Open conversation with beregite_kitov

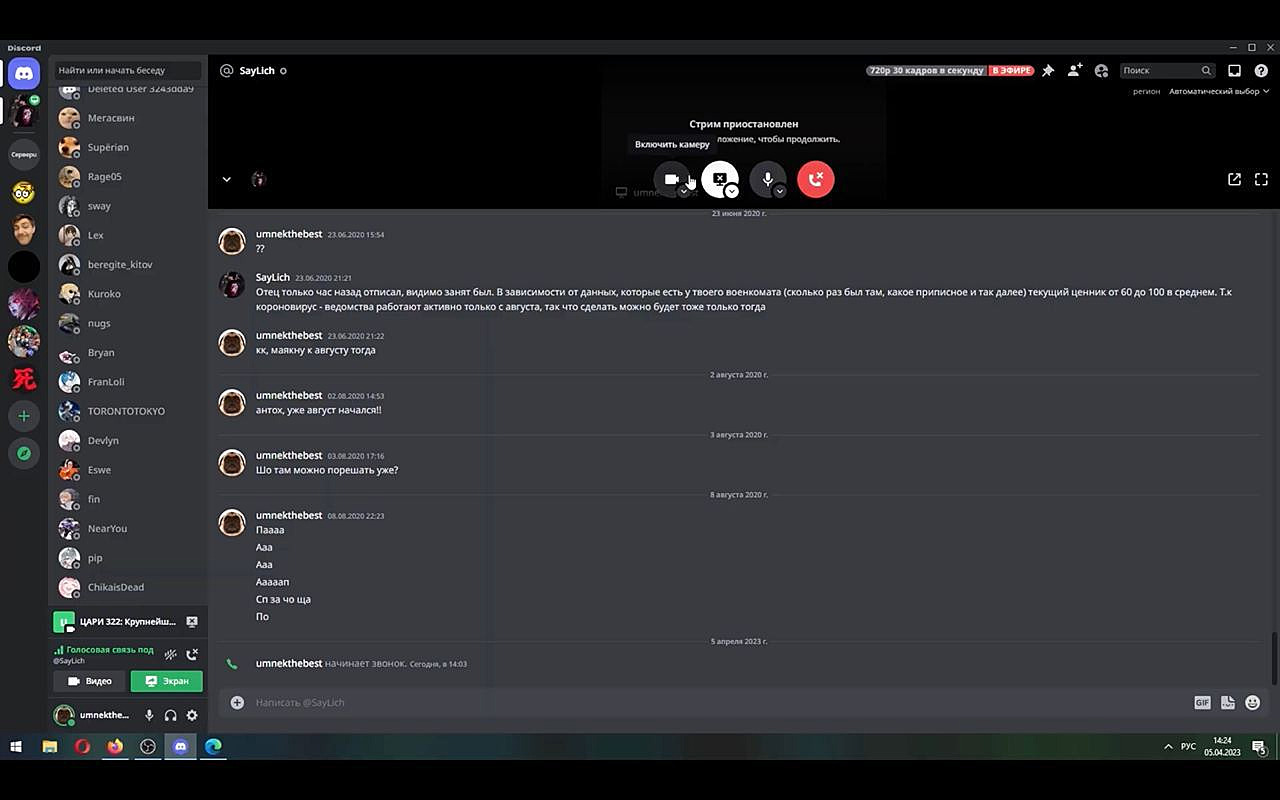click(x=128, y=265)
